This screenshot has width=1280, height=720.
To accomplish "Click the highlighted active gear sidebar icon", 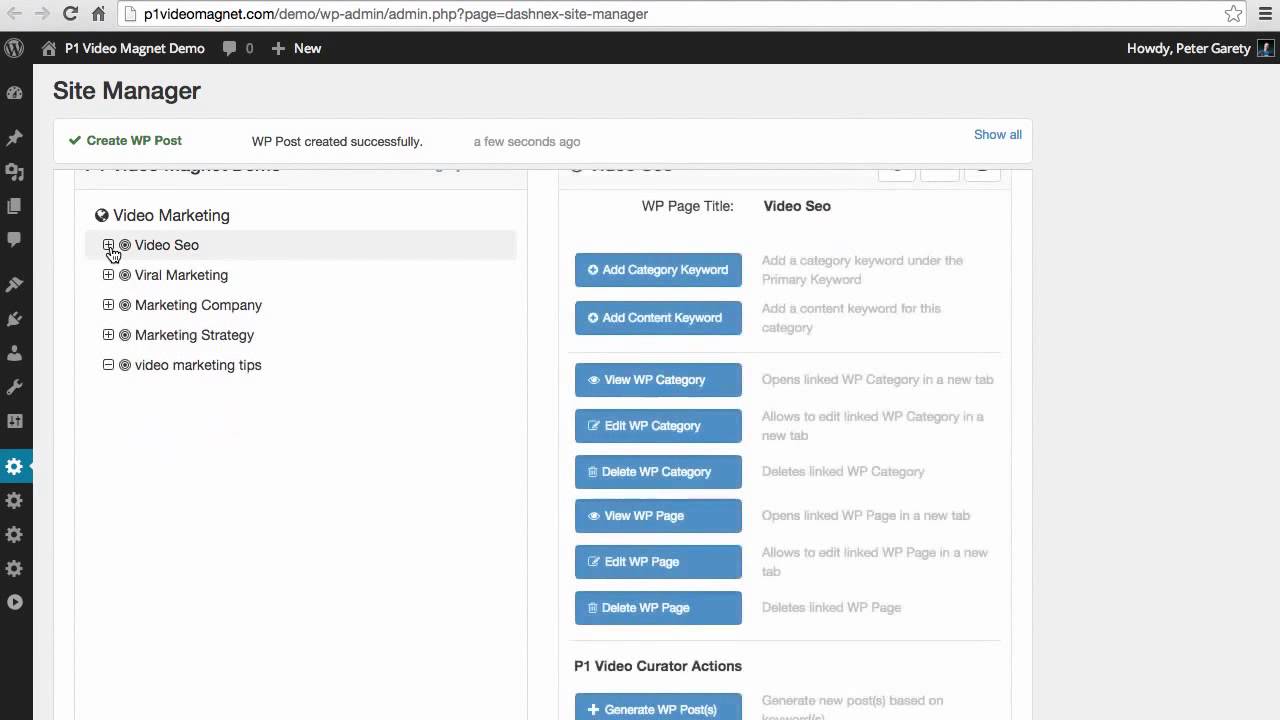I will (14, 466).
